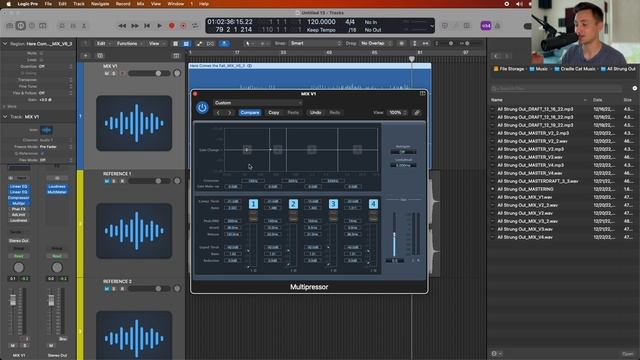Mute the MIX V1 track in the header
The height and width of the screenshot is (360, 640).
coord(107,73)
